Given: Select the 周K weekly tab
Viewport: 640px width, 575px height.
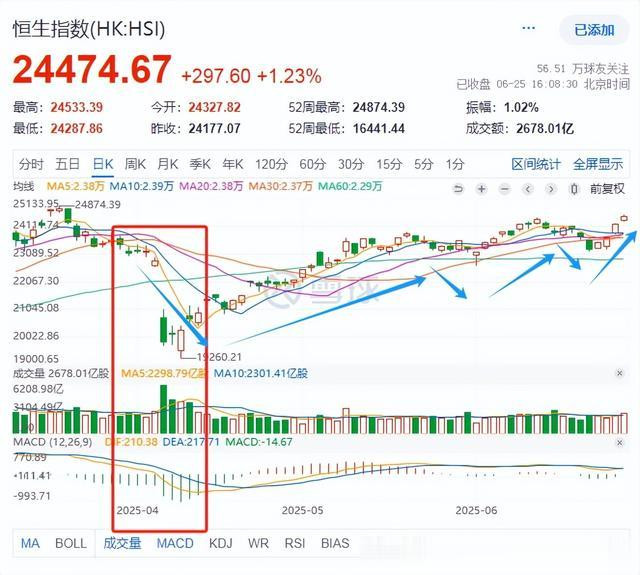Looking at the screenshot, I should [x=135, y=164].
